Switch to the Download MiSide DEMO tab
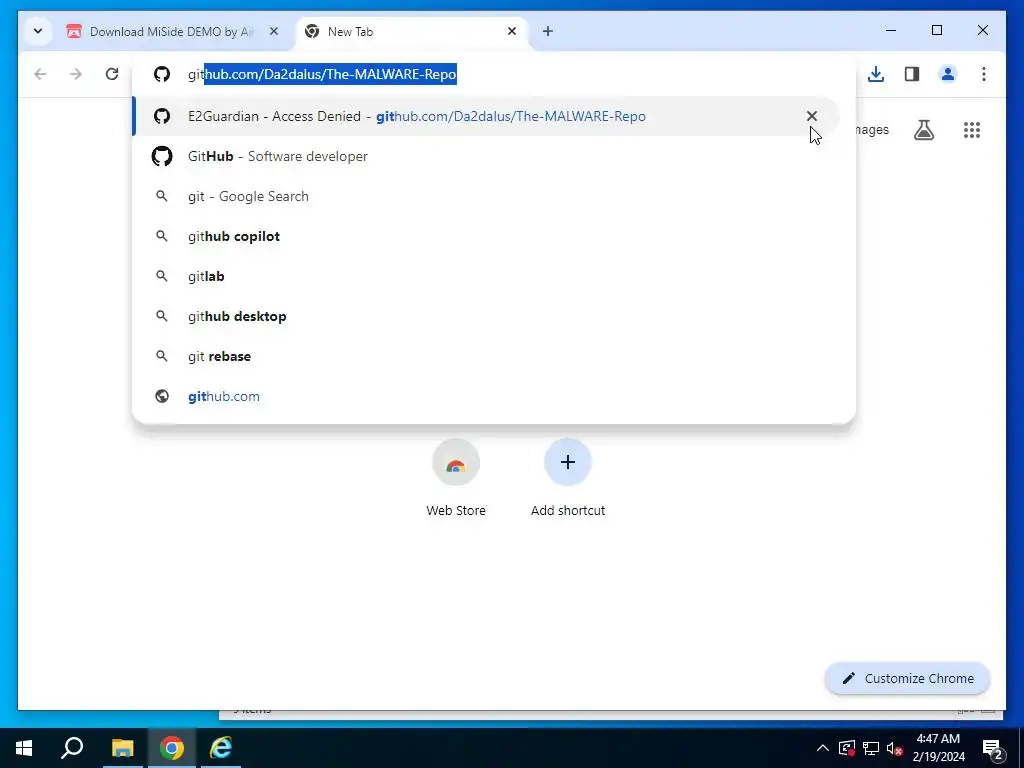This screenshot has width=1024, height=768. [x=171, y=31]
